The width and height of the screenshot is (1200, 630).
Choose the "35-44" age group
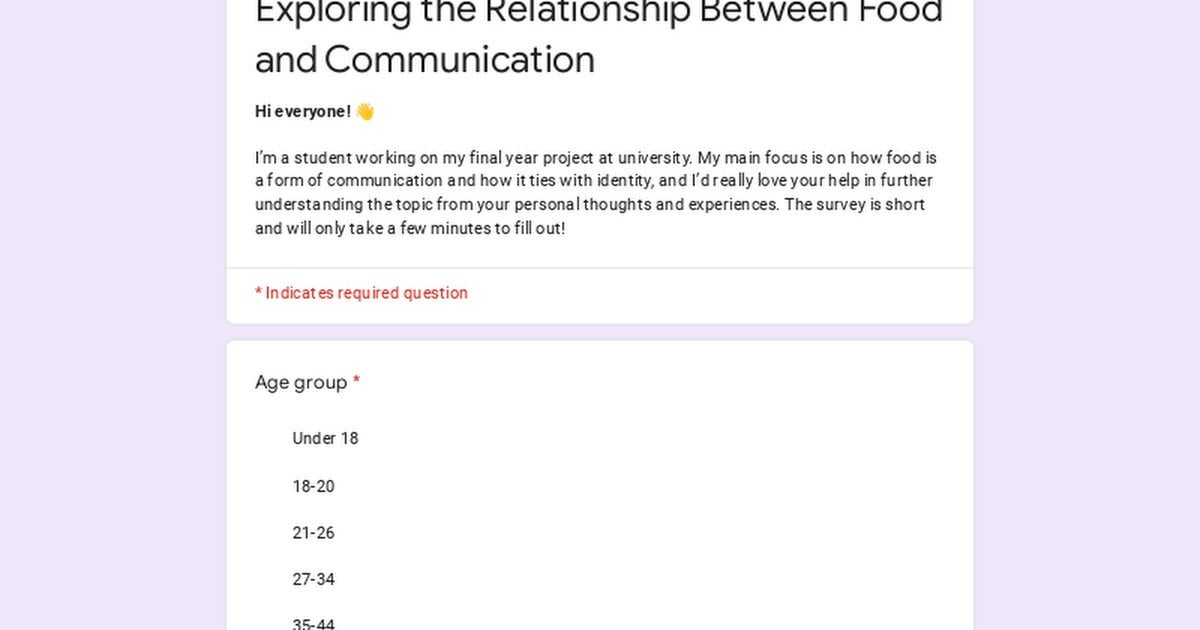pyautogui.click(x=313, y=623)
